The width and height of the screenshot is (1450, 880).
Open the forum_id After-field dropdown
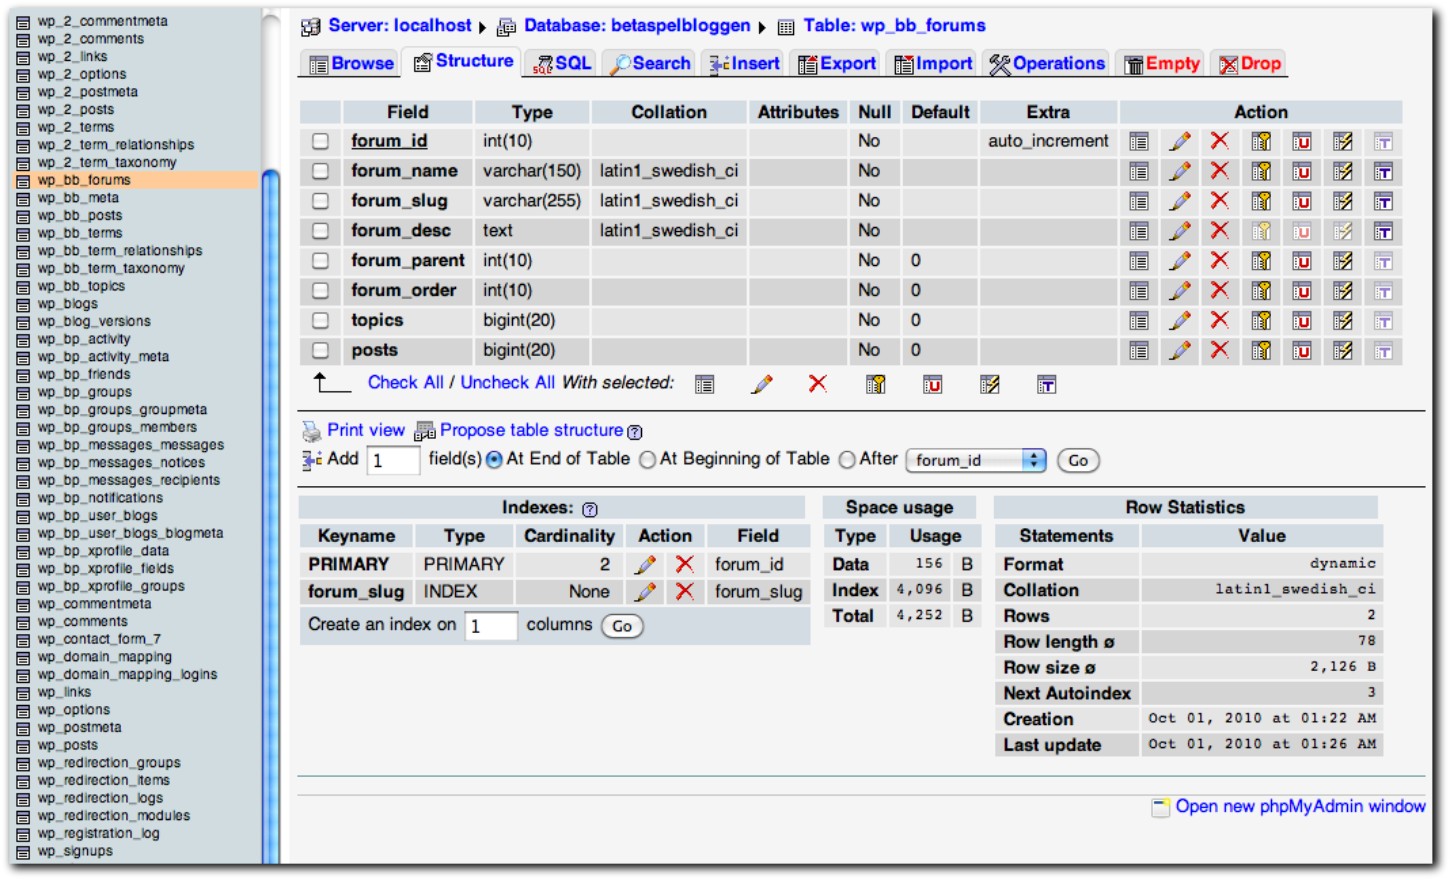point(976,460)
